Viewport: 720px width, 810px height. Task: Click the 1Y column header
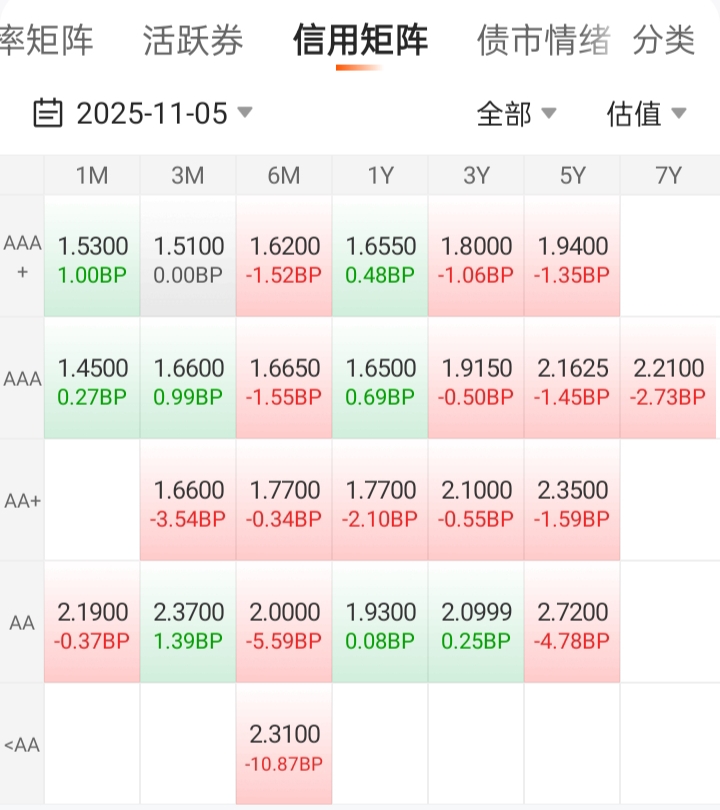click(380, 176)
